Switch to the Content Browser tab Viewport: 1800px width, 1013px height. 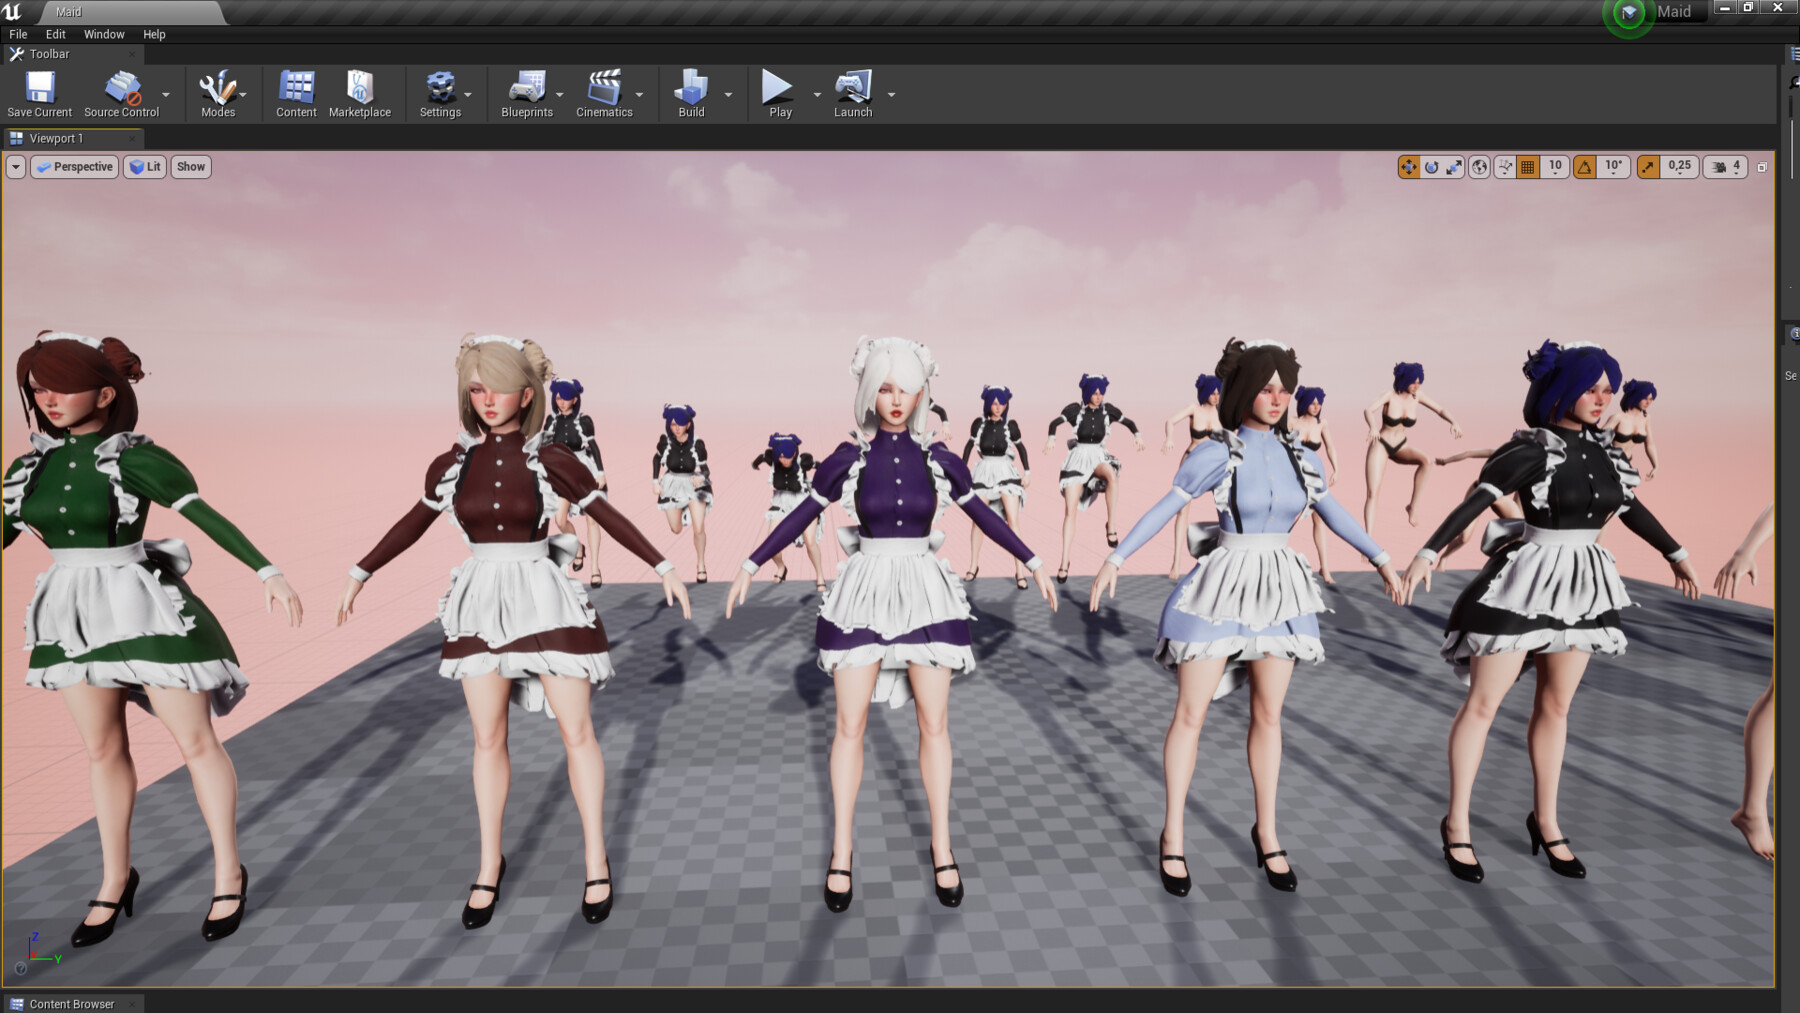70,1003
